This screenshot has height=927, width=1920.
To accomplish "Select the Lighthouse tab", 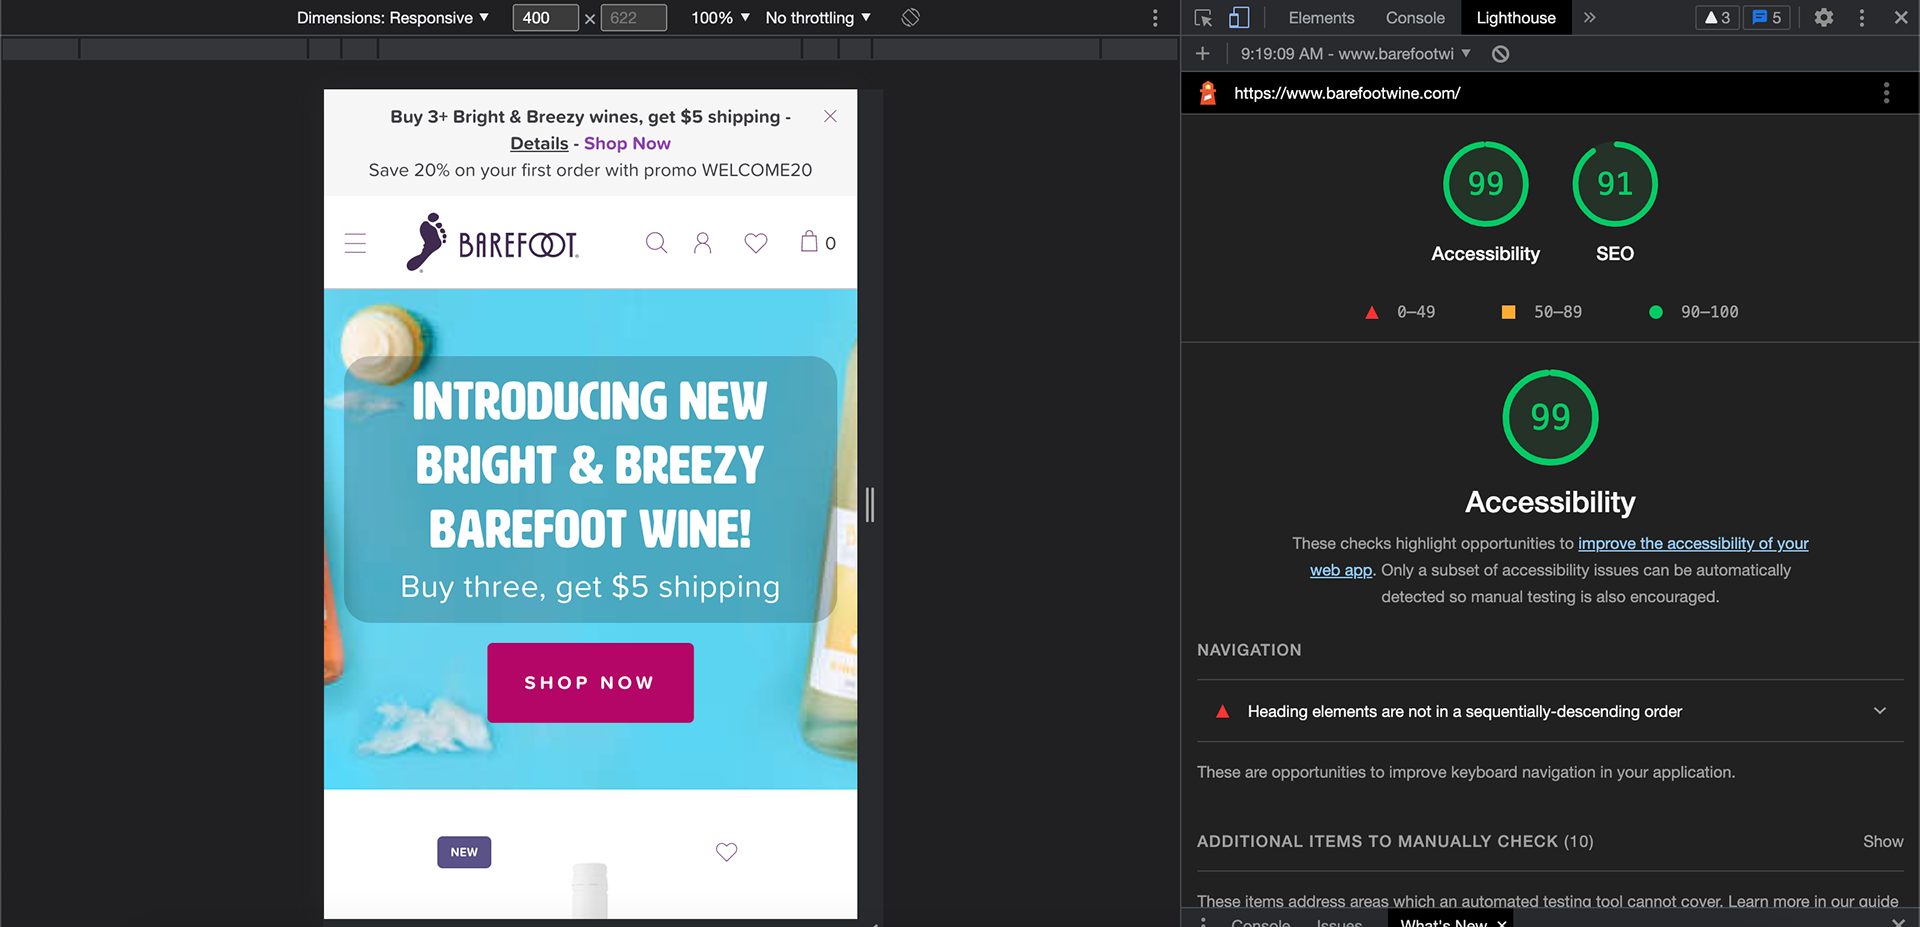I will pyautogui.click(x=1516, y=18).
